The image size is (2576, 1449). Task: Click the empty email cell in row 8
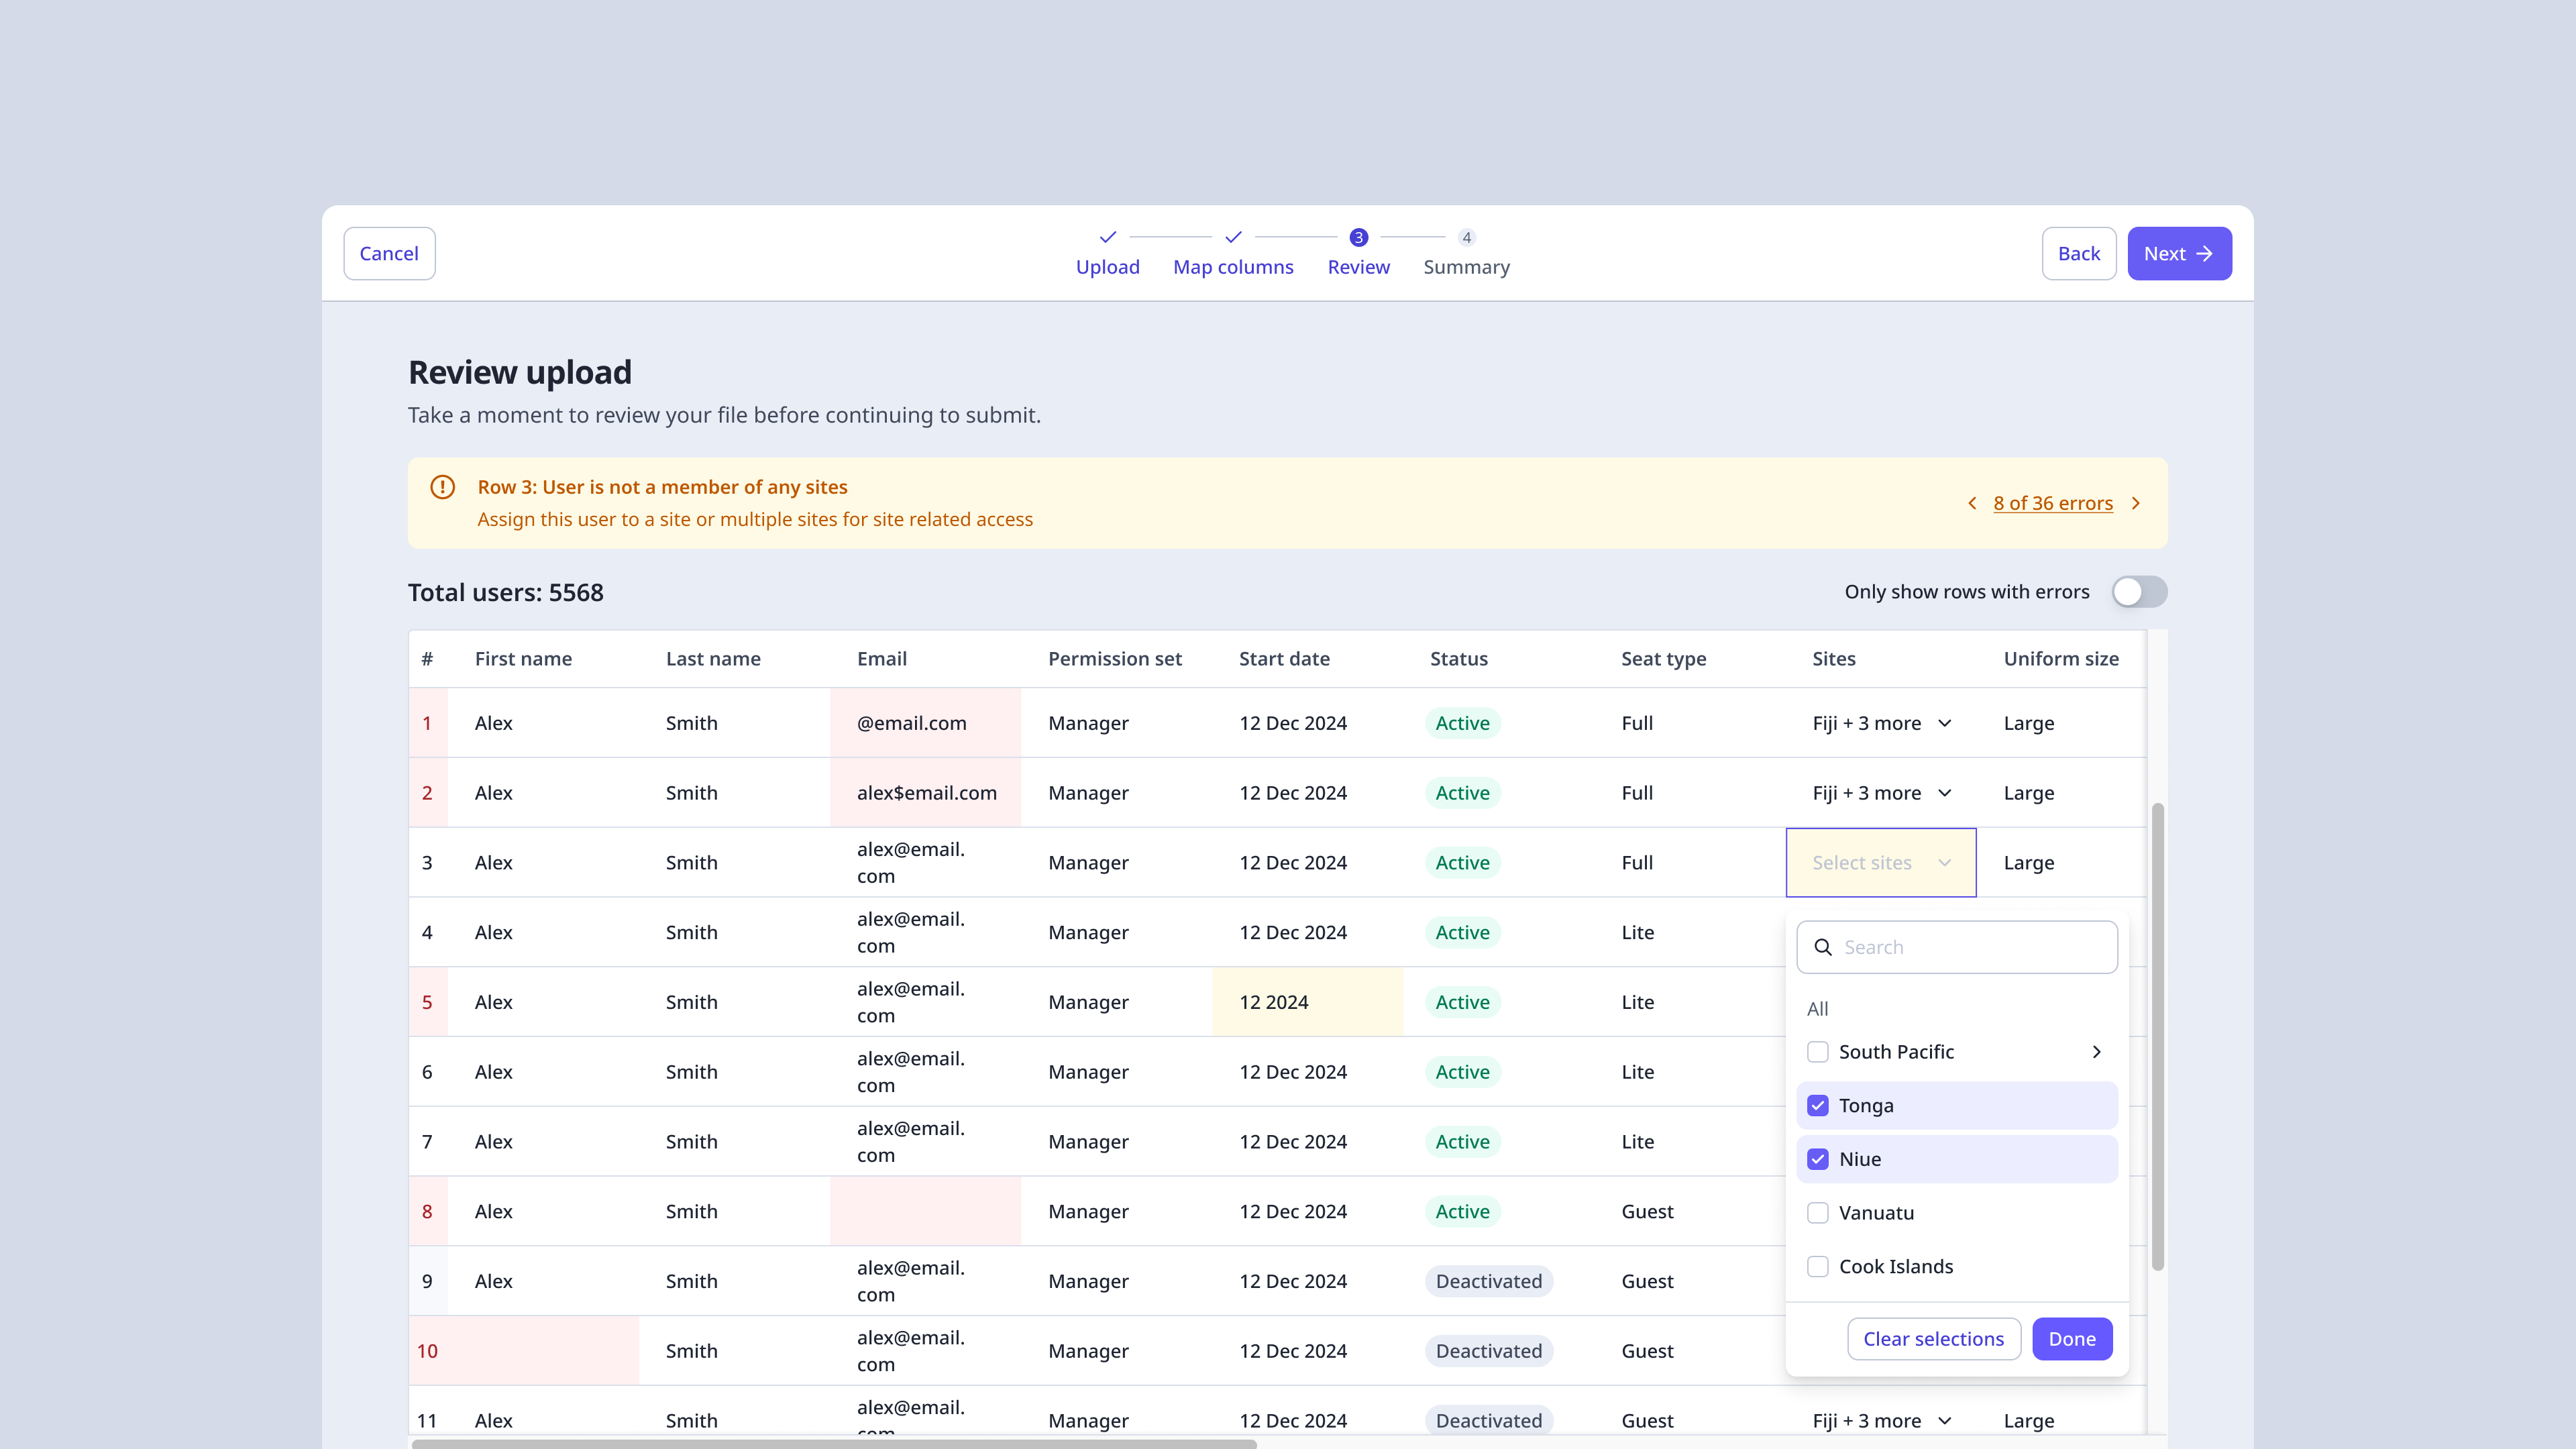tap(925, 1211)
